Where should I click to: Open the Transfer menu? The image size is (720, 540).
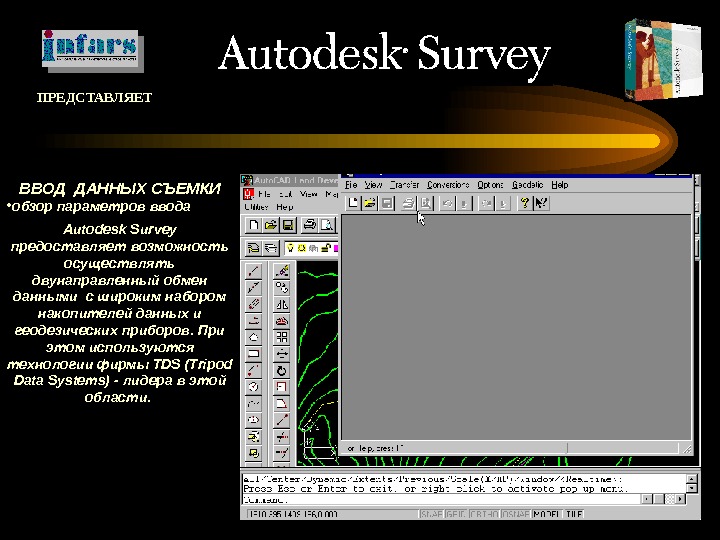pos(404,185)
